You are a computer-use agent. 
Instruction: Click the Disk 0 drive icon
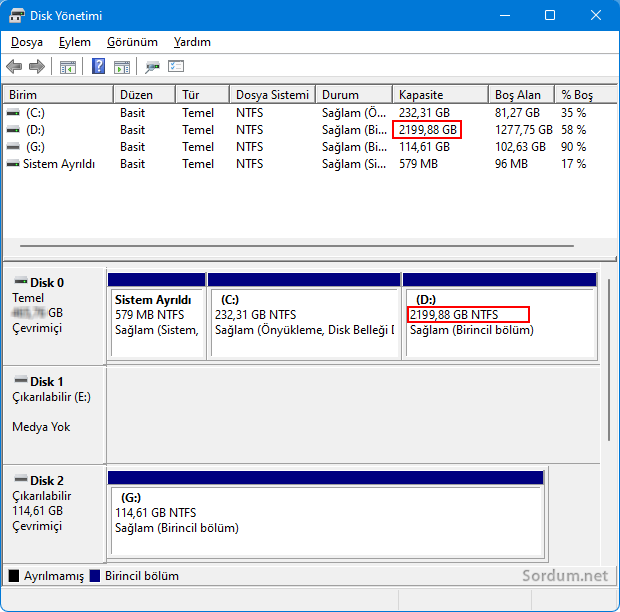[21, 281]
